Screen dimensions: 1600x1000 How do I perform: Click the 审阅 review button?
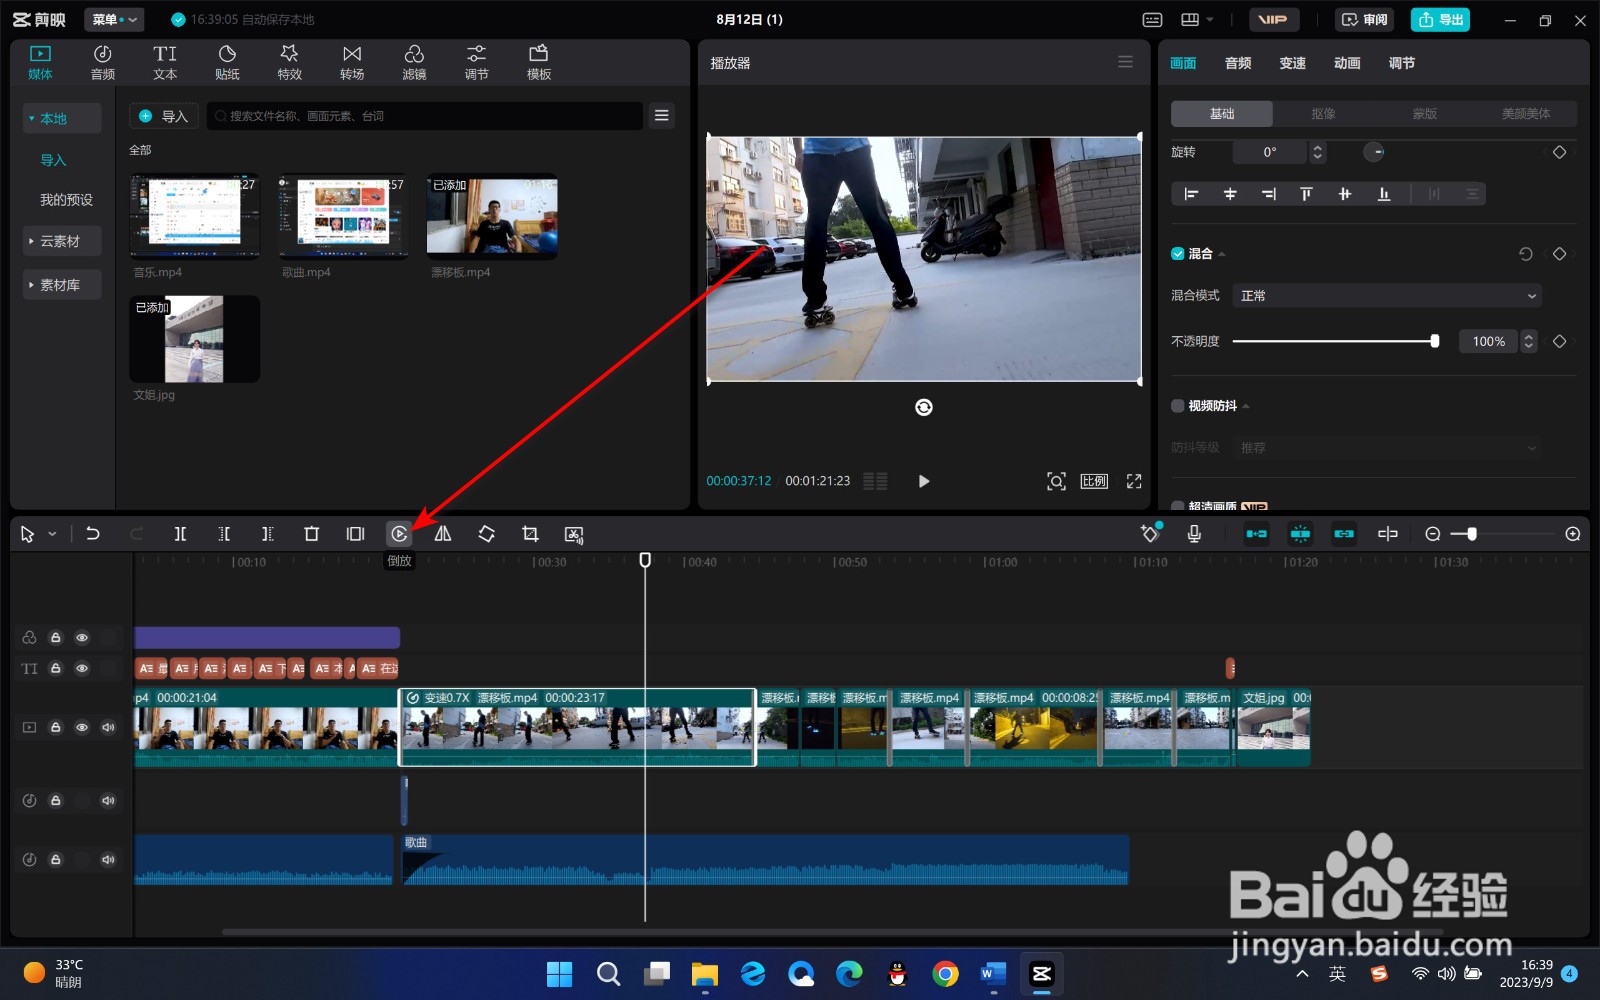click(x=1365, y=20)
